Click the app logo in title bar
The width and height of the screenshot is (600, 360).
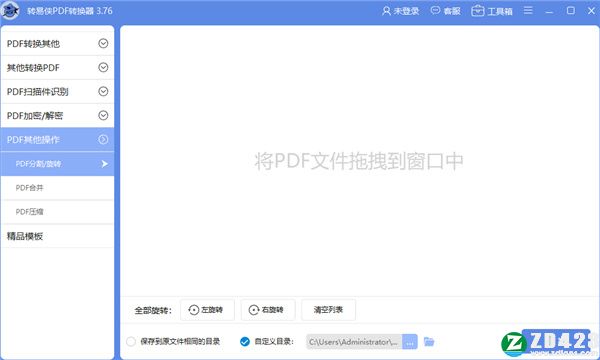(10, 10)
